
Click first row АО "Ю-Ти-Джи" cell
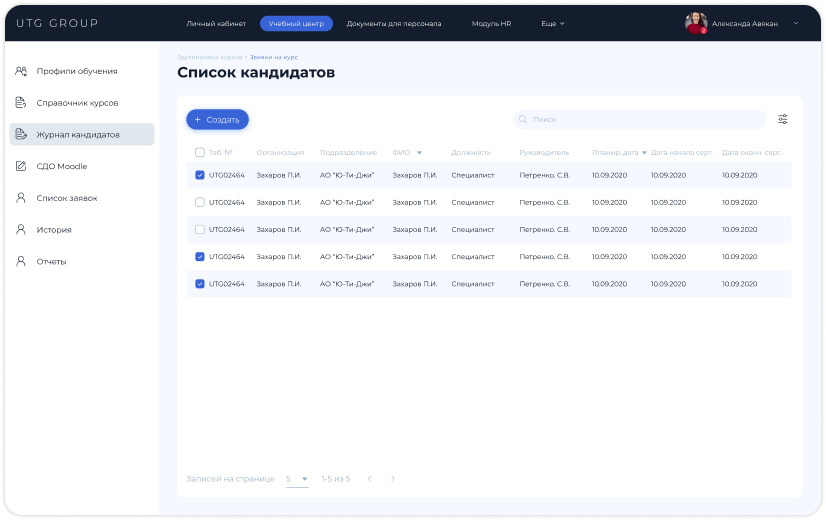point(347,175)
